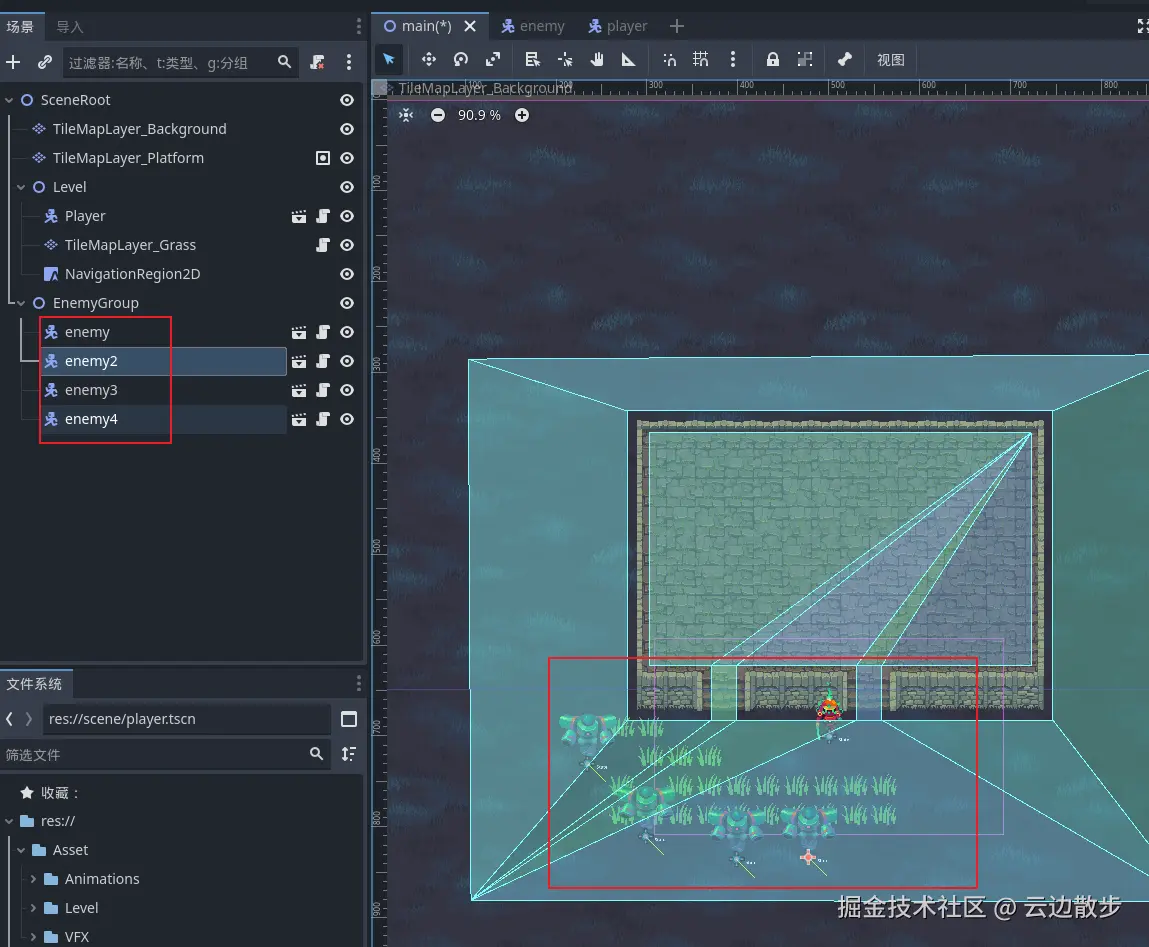Activate the Rotate mode tool
Viewport: 1149px width, 947px height.
click(460, 60)
